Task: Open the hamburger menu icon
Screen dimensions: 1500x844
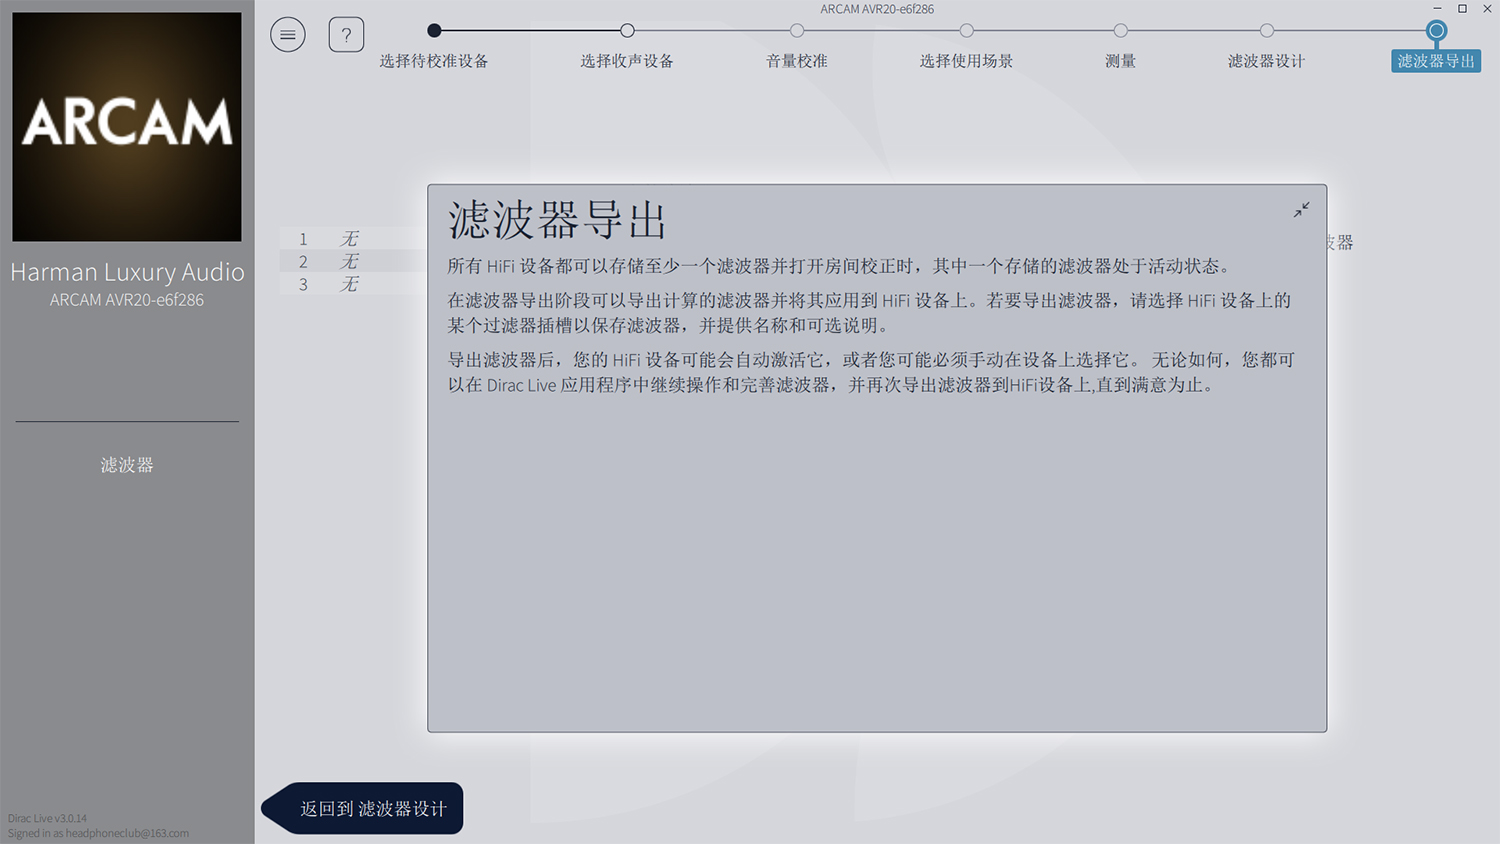Action: 287,35
